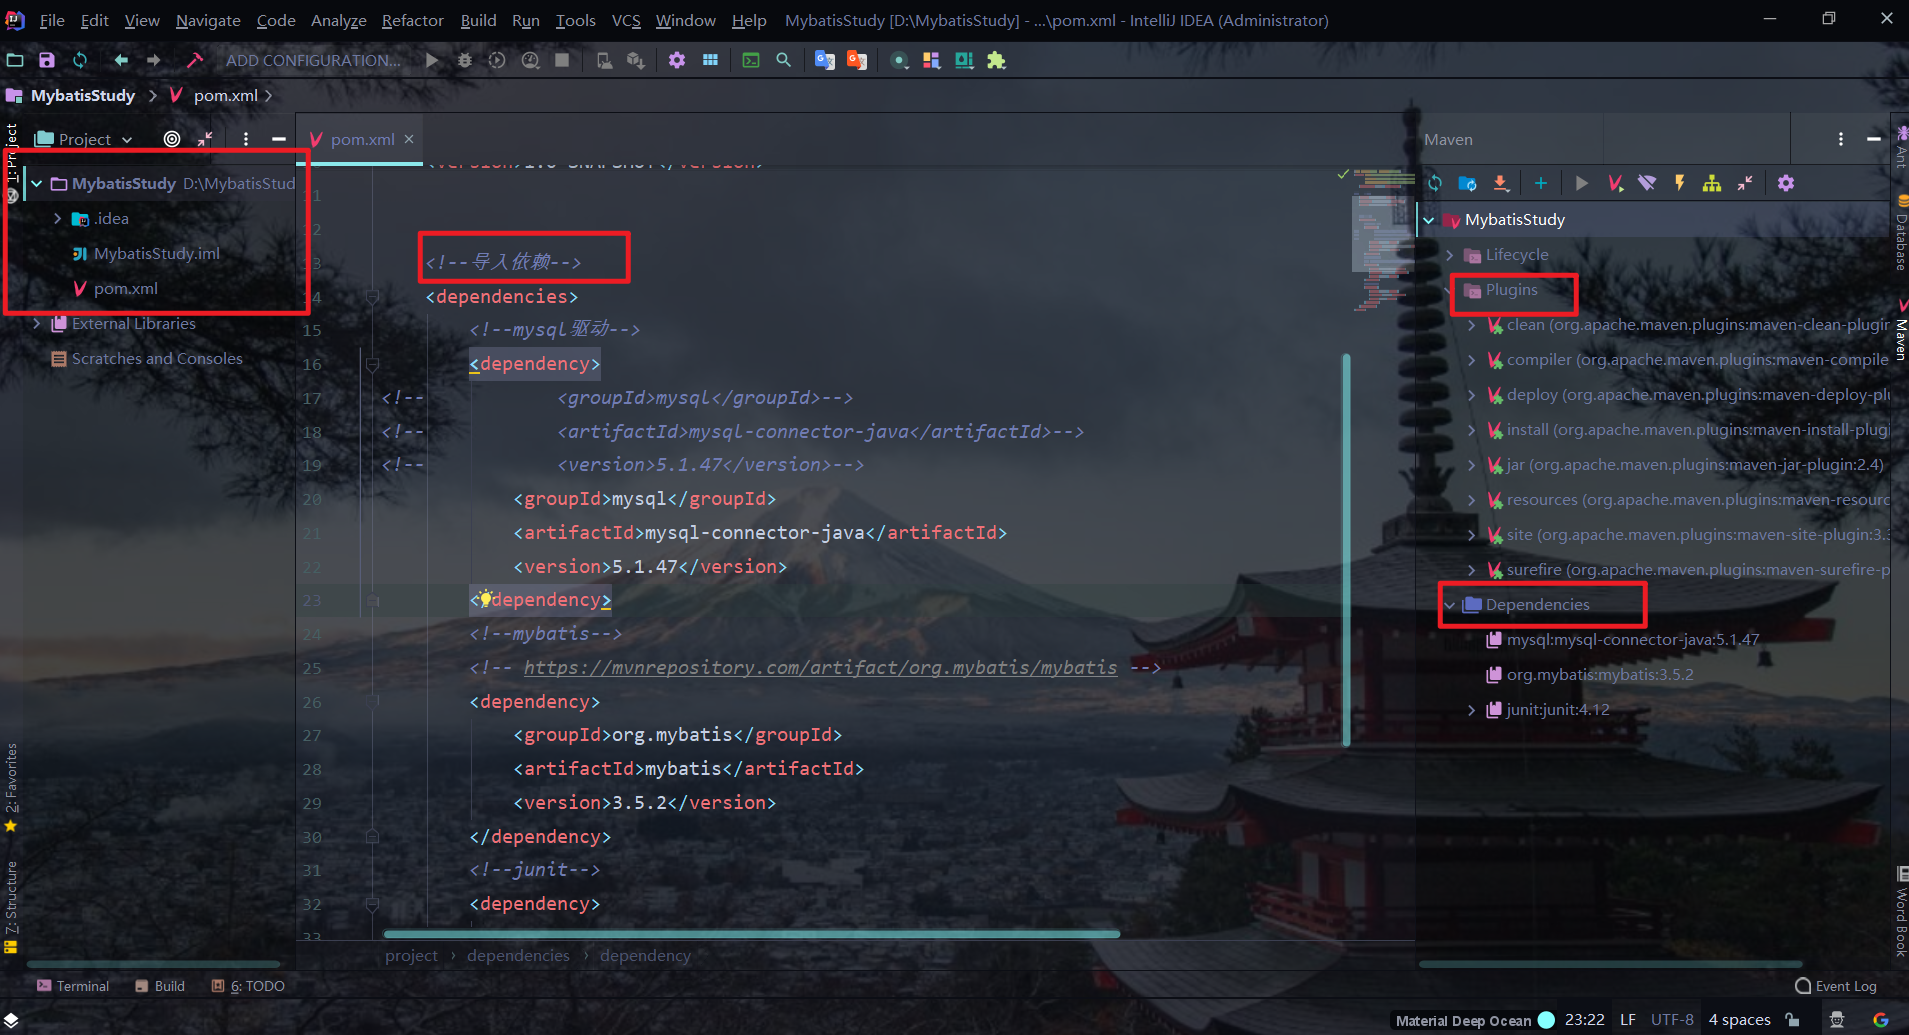Open Maven Settings purple gear
1909x1035 pixels.
click(x=1786, y=183)
